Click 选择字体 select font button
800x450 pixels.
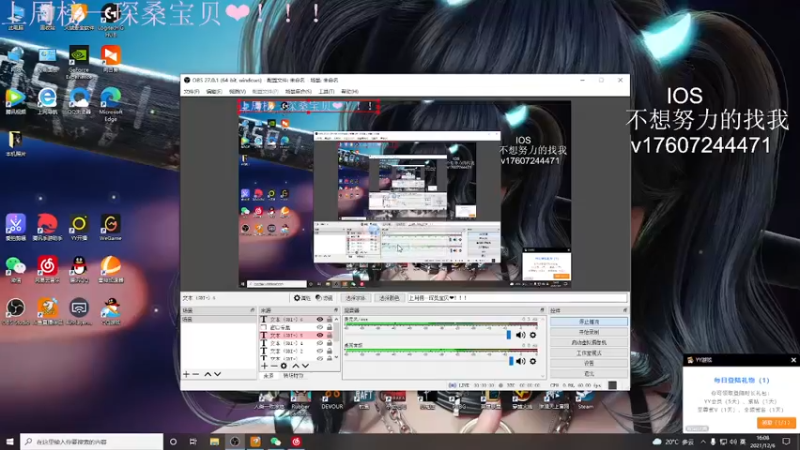point(355,298)
